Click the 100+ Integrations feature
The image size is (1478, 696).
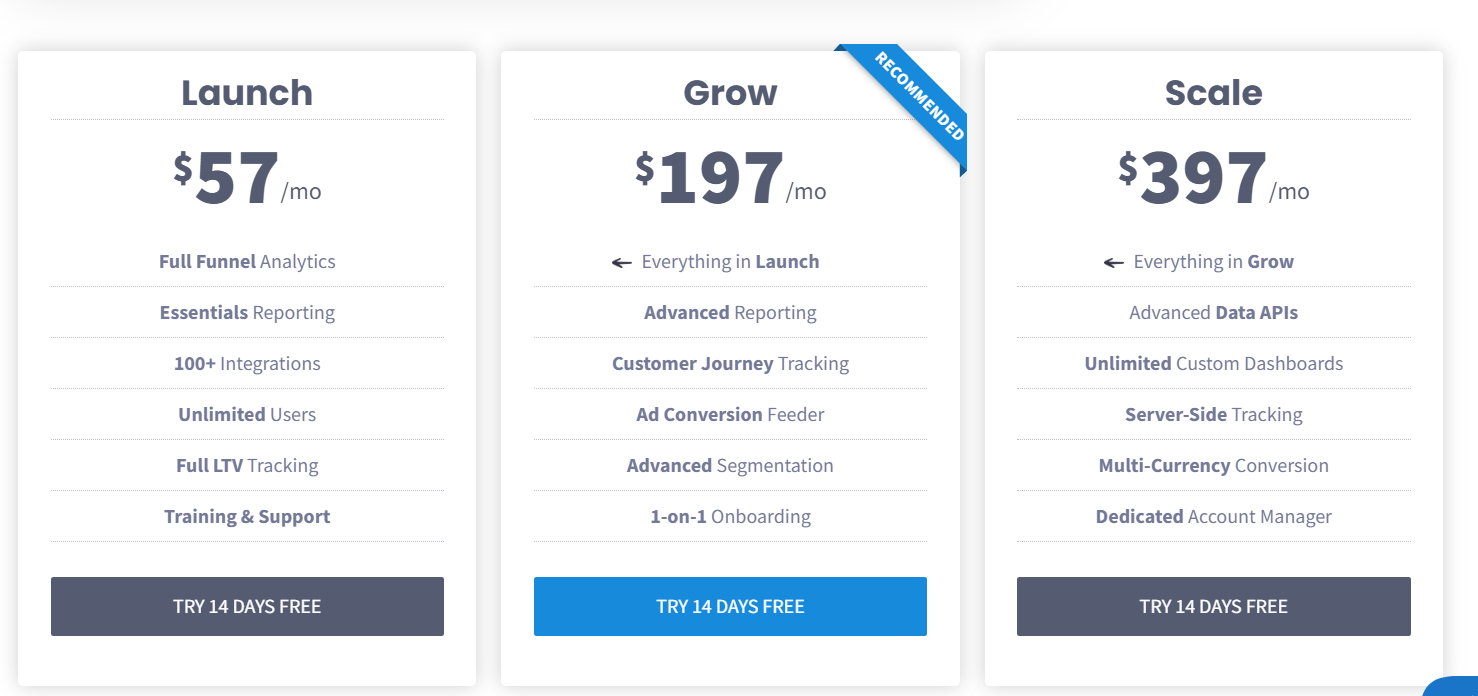point(247,364)
